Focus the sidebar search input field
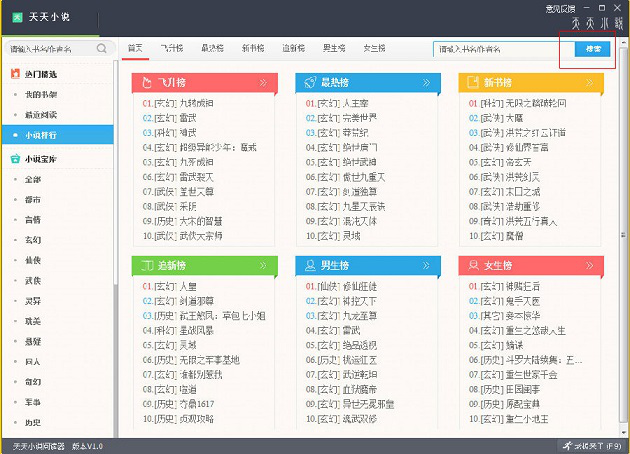Viewport: 630px width, 454px height. click(52, 49)
